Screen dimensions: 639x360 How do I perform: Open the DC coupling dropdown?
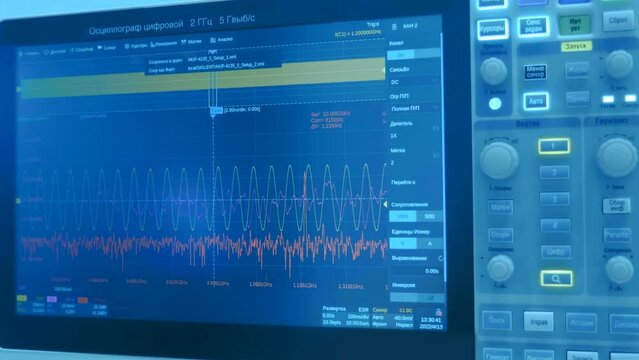click(413, 82)
